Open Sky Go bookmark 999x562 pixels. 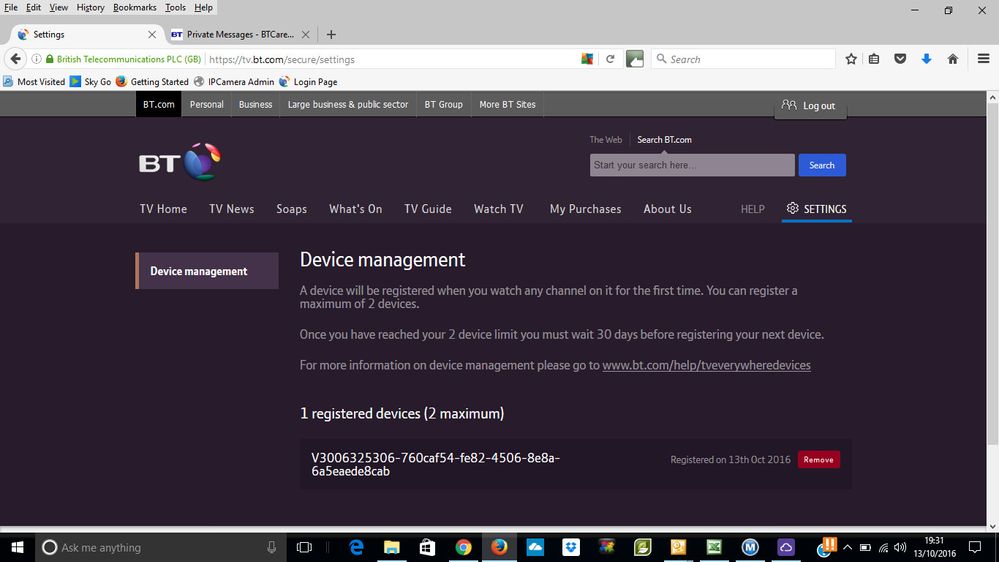coord(90,82)
